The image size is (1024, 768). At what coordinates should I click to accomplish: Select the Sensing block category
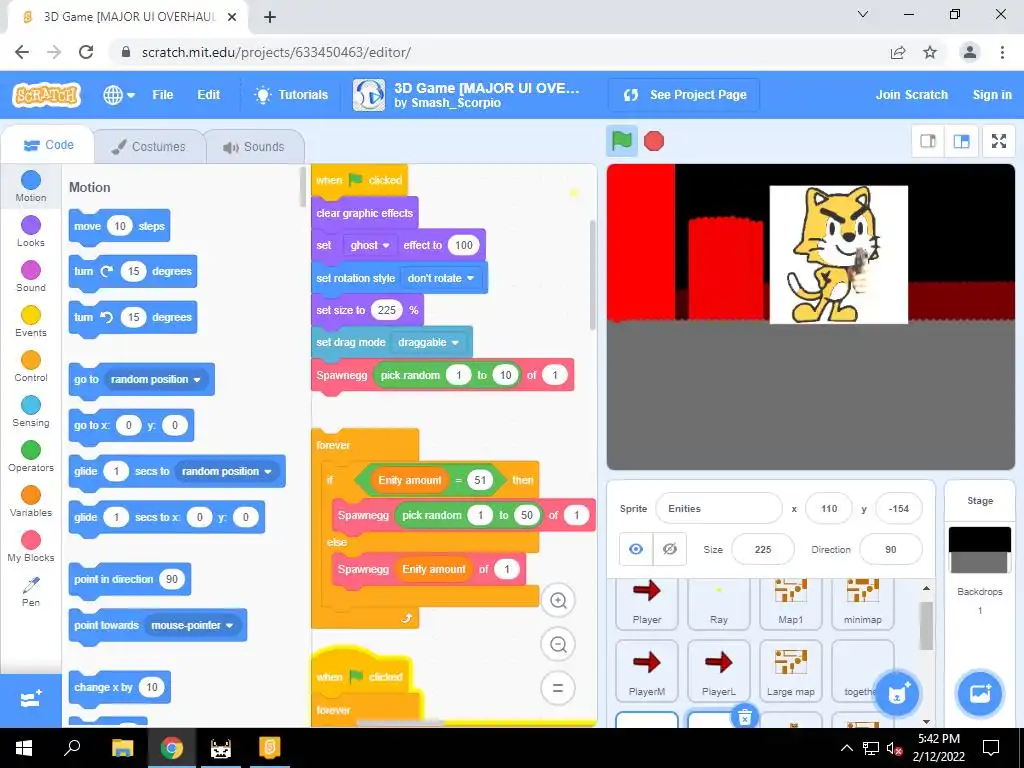[x=31, y=411]
